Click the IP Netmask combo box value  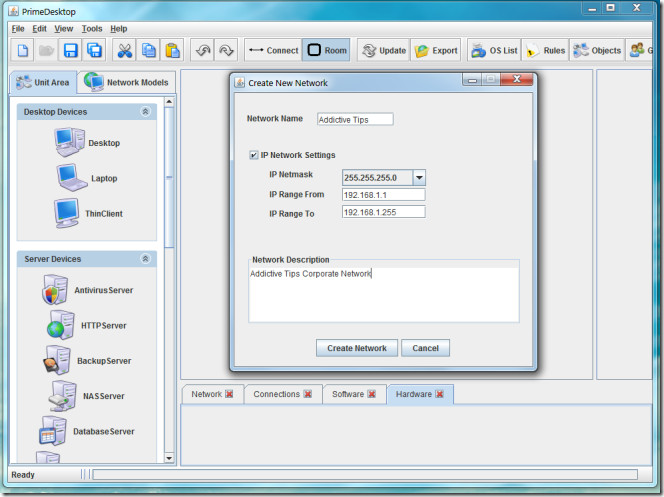tap(377, 178)
